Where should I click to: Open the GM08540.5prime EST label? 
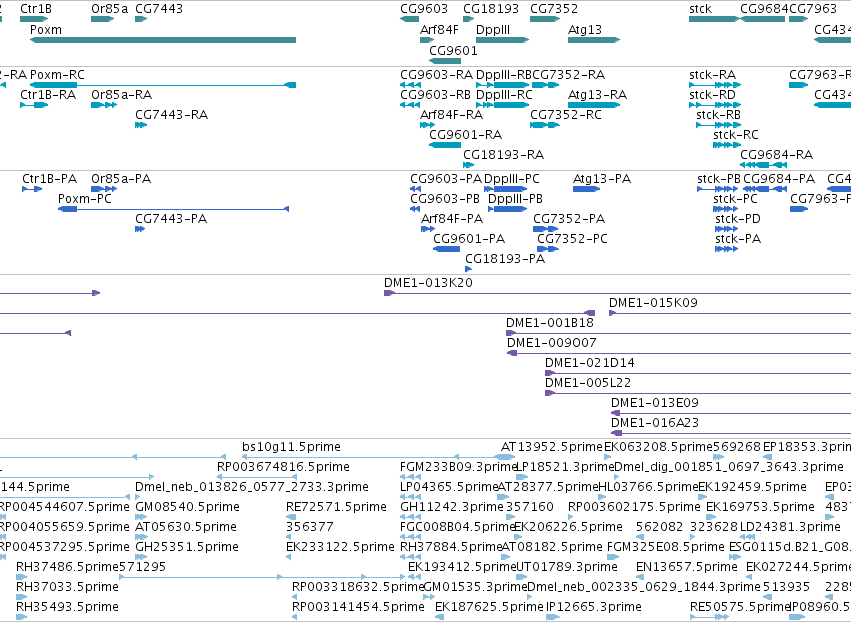point(187,507)
